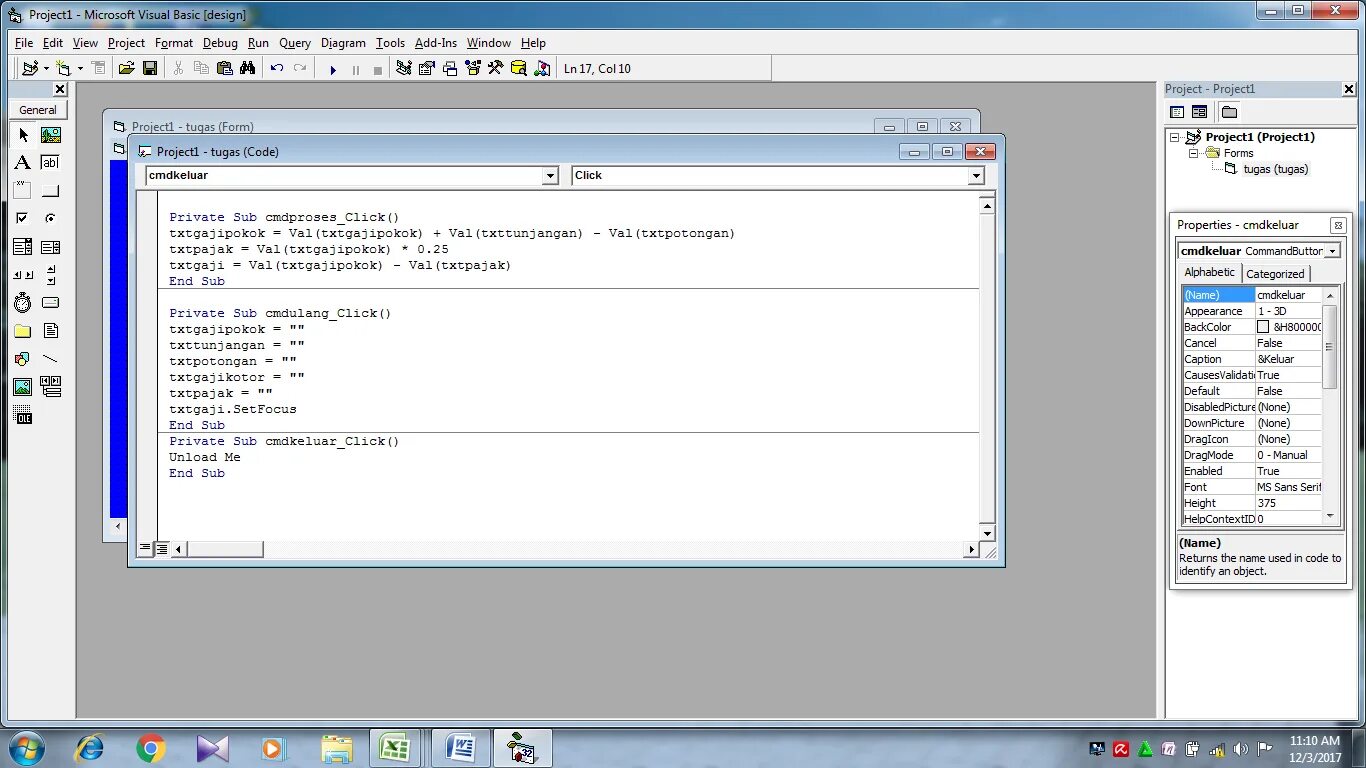Select the OptionButton control tool
This screenshot has height=768, width=1366.
point(51,218)
